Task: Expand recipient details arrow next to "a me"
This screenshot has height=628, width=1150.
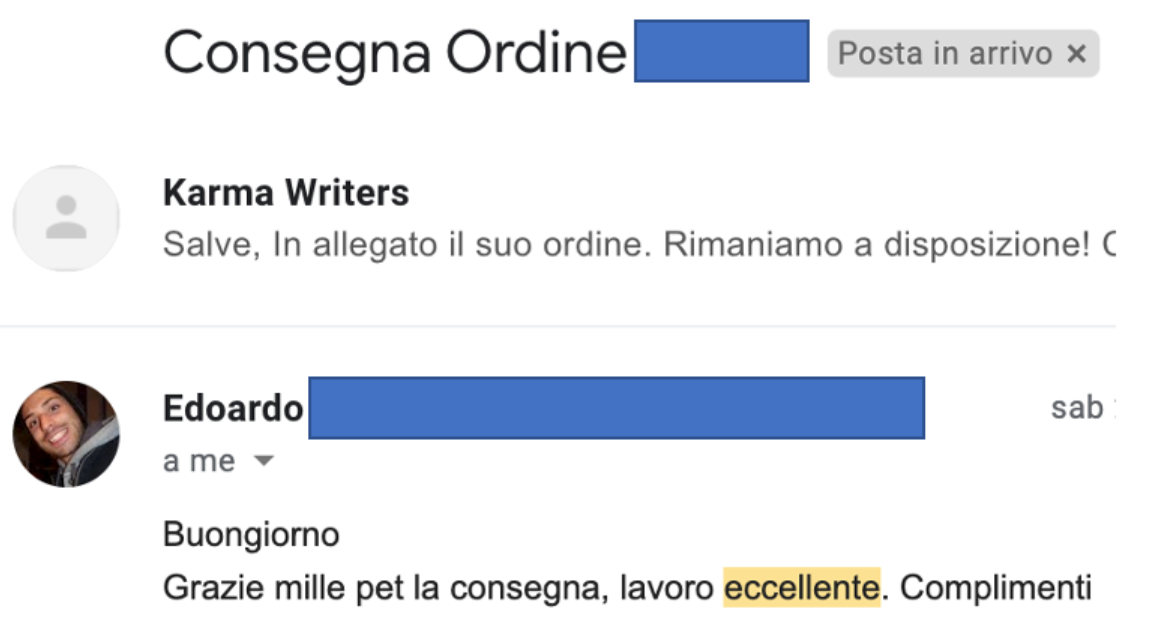Action: coord(264,462)
